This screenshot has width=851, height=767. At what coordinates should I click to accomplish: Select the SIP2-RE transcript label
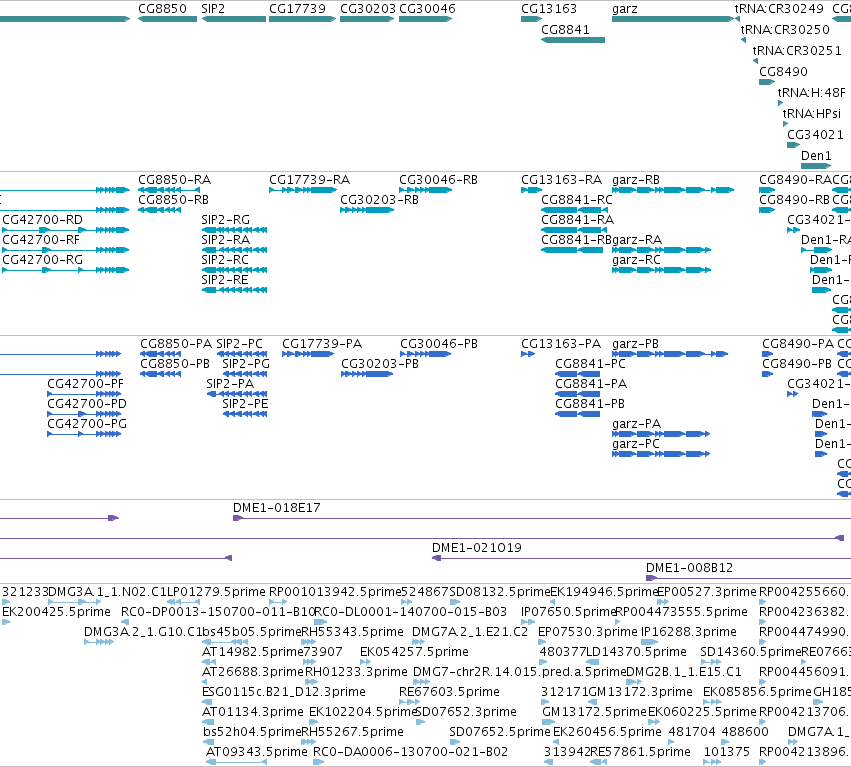[225, 280]
